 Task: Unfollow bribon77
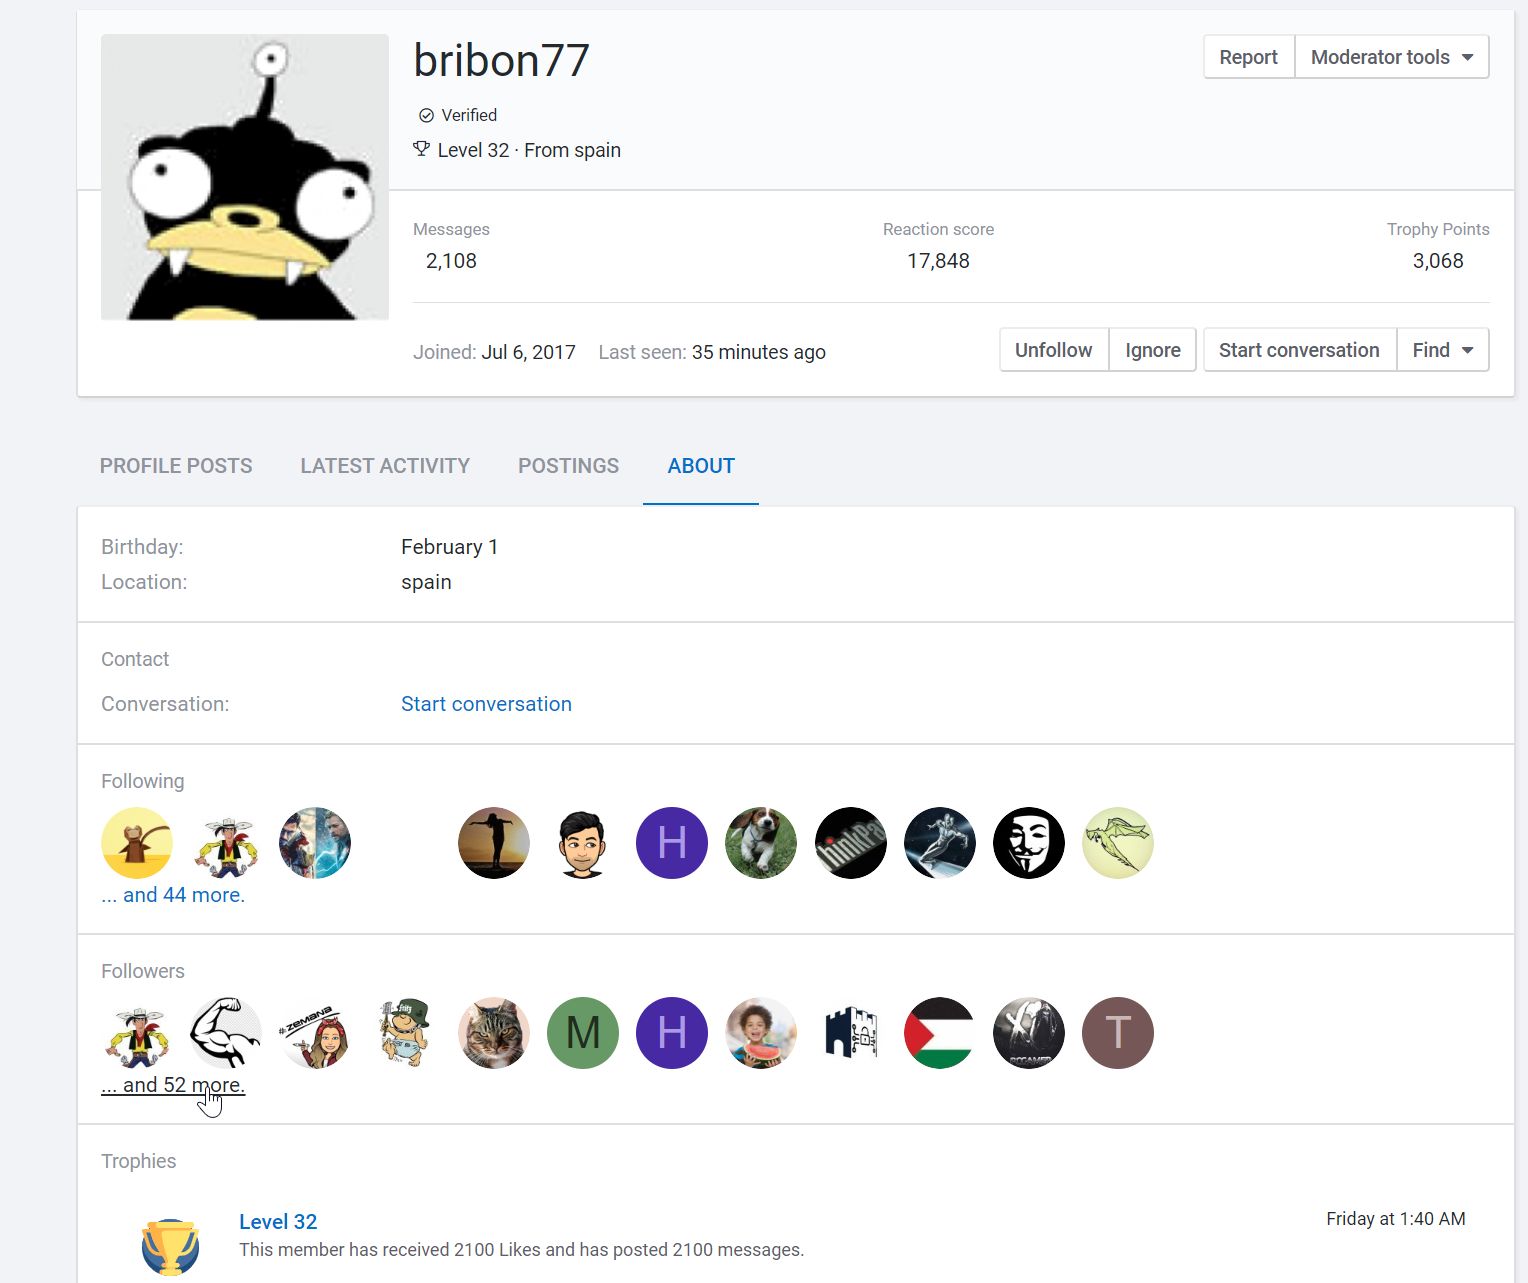click(1054, 350)
